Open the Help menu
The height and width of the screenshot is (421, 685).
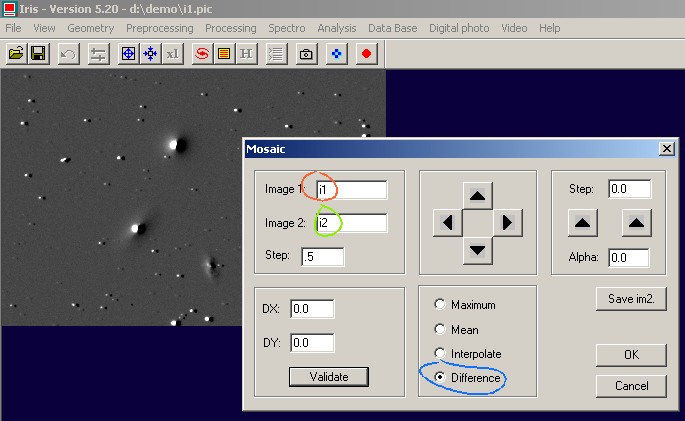click(x=550, y=28)
